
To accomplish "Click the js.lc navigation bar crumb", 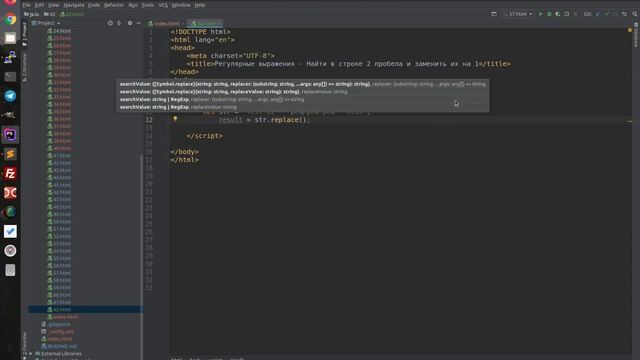I will pos(31,14).
